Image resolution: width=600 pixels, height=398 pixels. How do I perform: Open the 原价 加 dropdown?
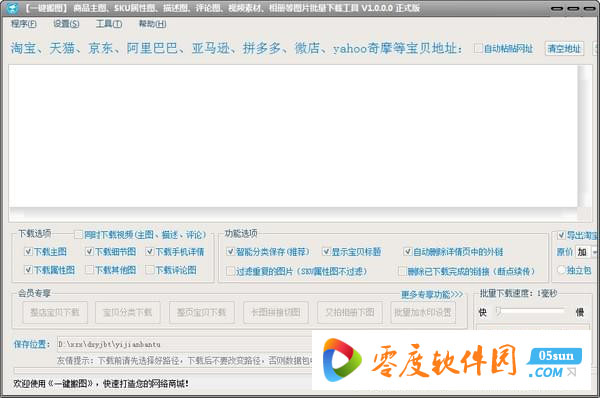tap(586, 252)
